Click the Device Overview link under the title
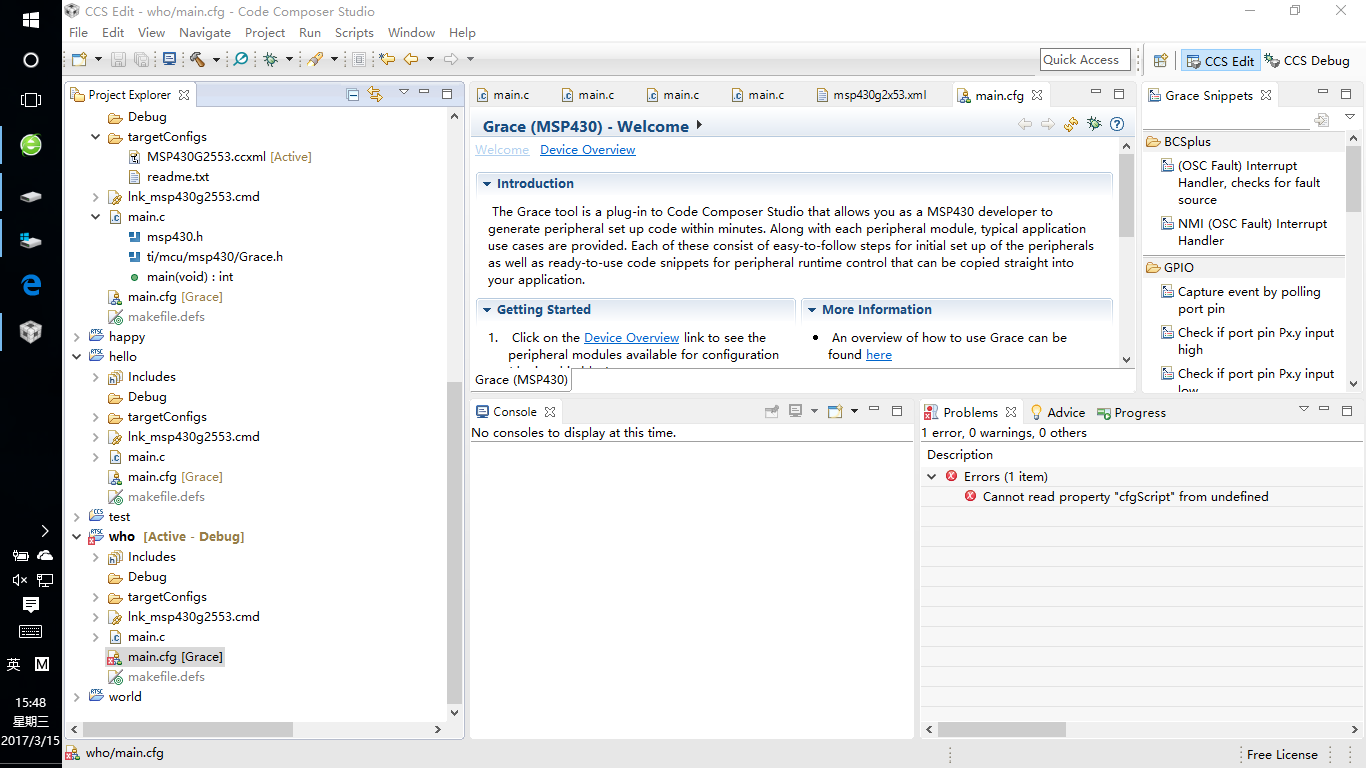Screen dimensions: 1366x768 [x=588, y=150]
